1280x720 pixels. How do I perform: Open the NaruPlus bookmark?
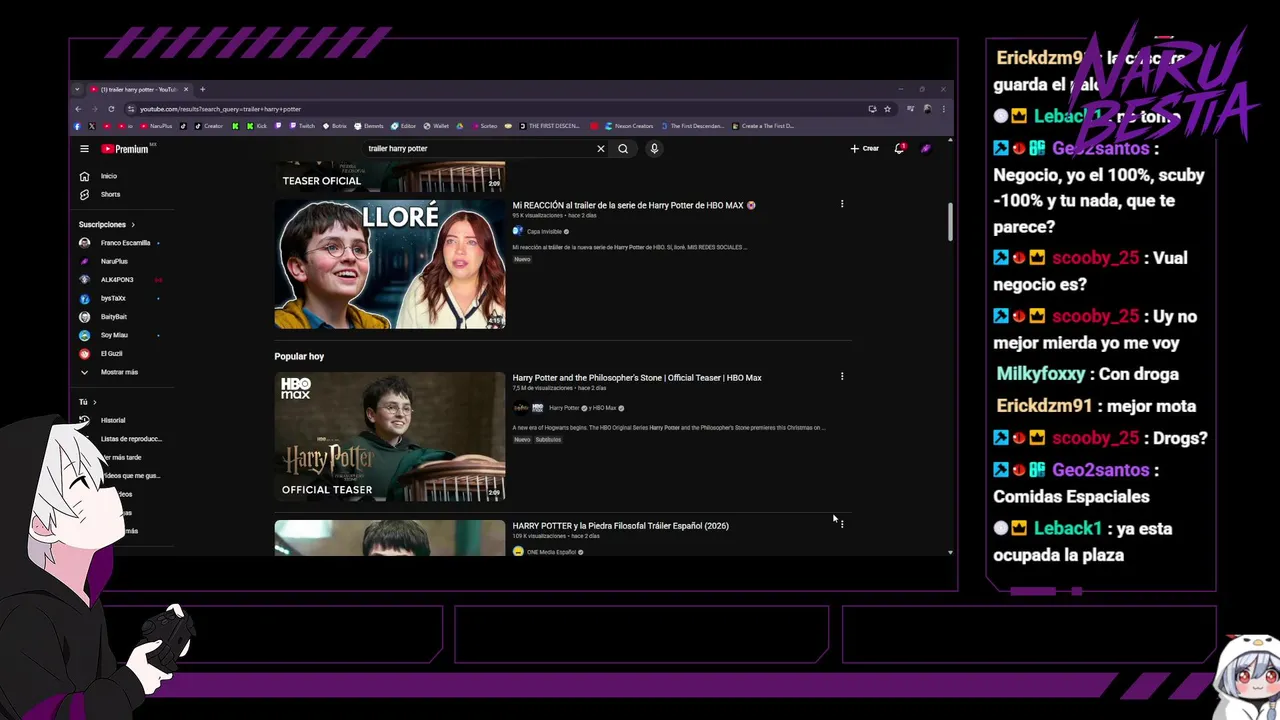[156, 126]
